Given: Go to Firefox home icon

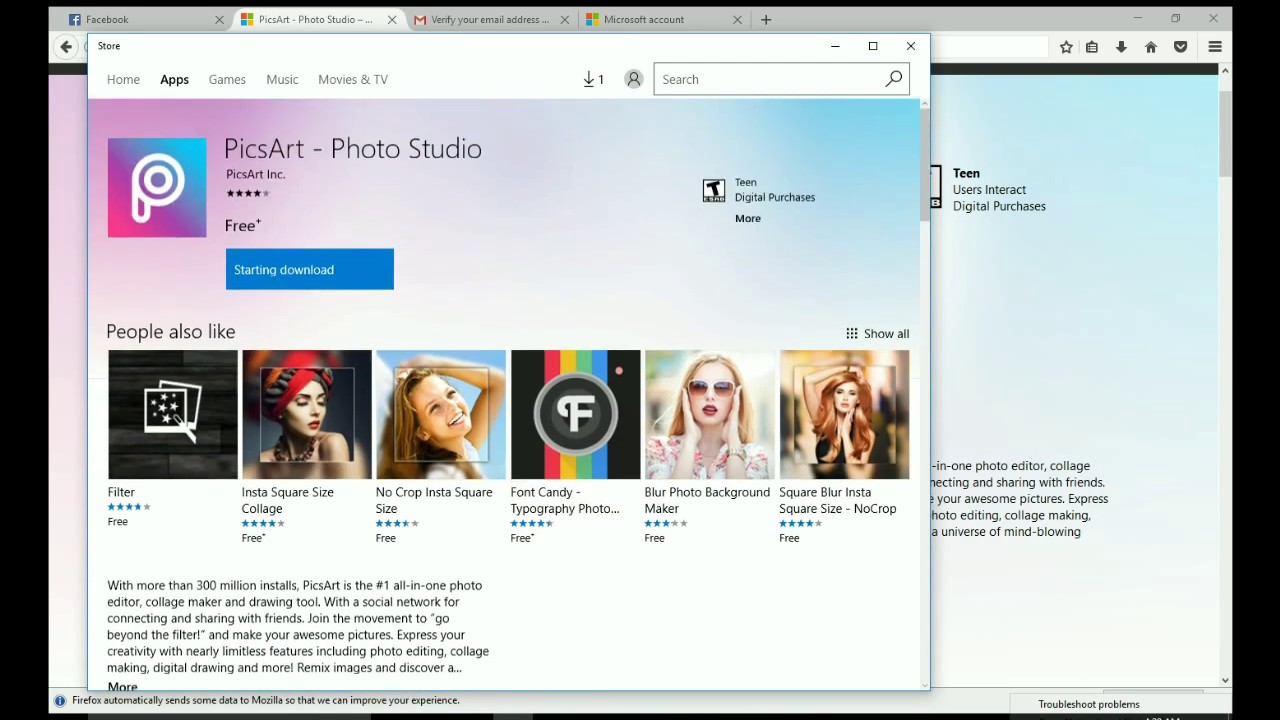Looking at the screenshot, I should tap(1151, 47).
